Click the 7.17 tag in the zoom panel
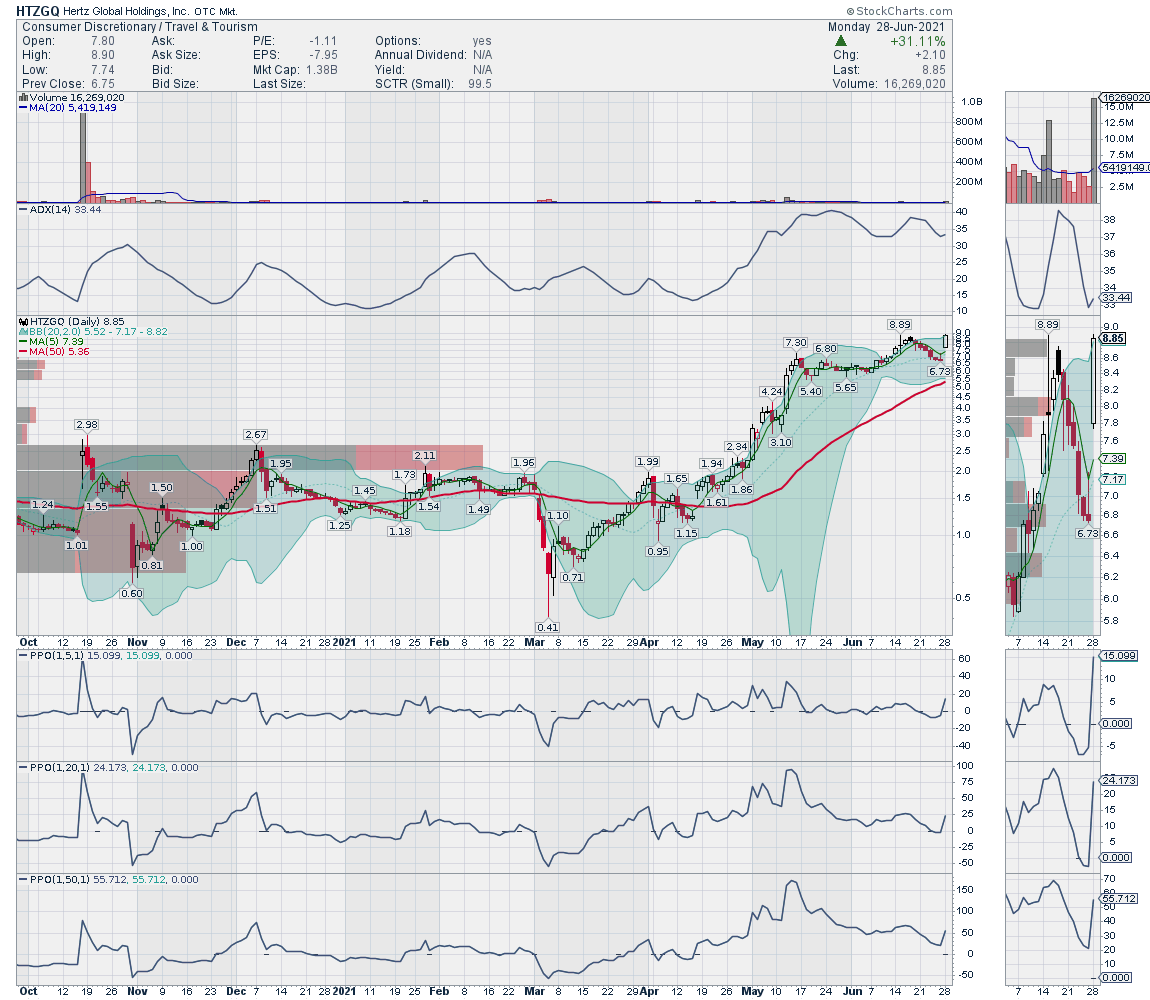Screen dimensions: 1150x1000 1113,479
